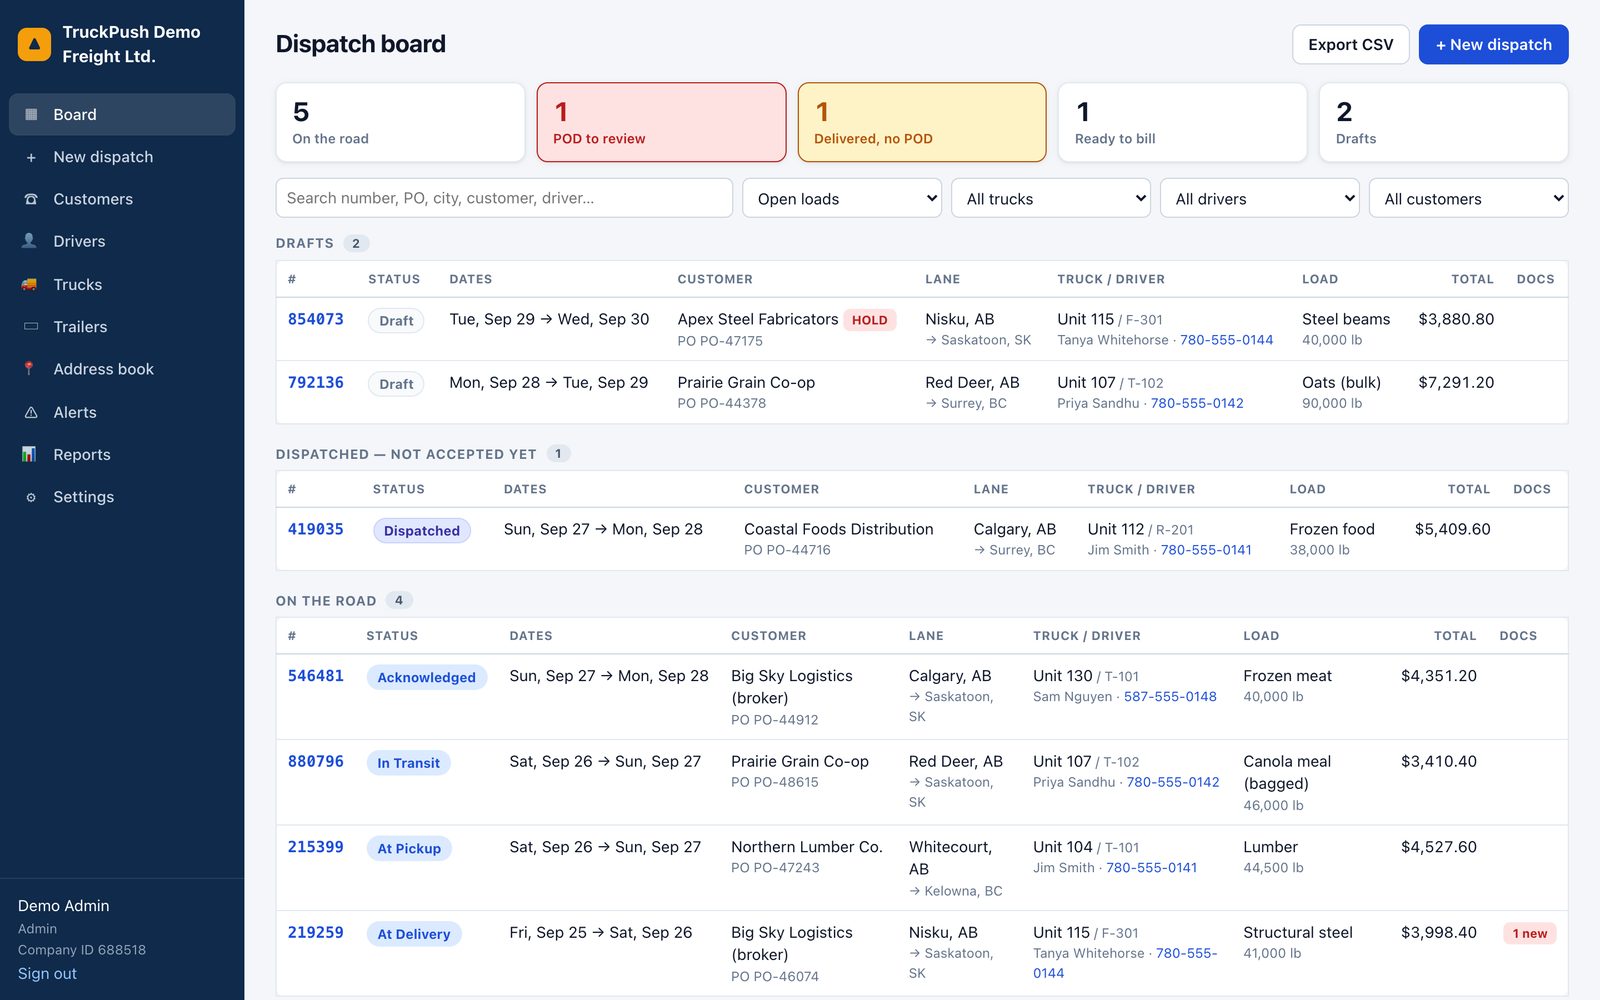Open the Customers section
Viewport: 1600px width, 1000px height.
coord(122,199)
